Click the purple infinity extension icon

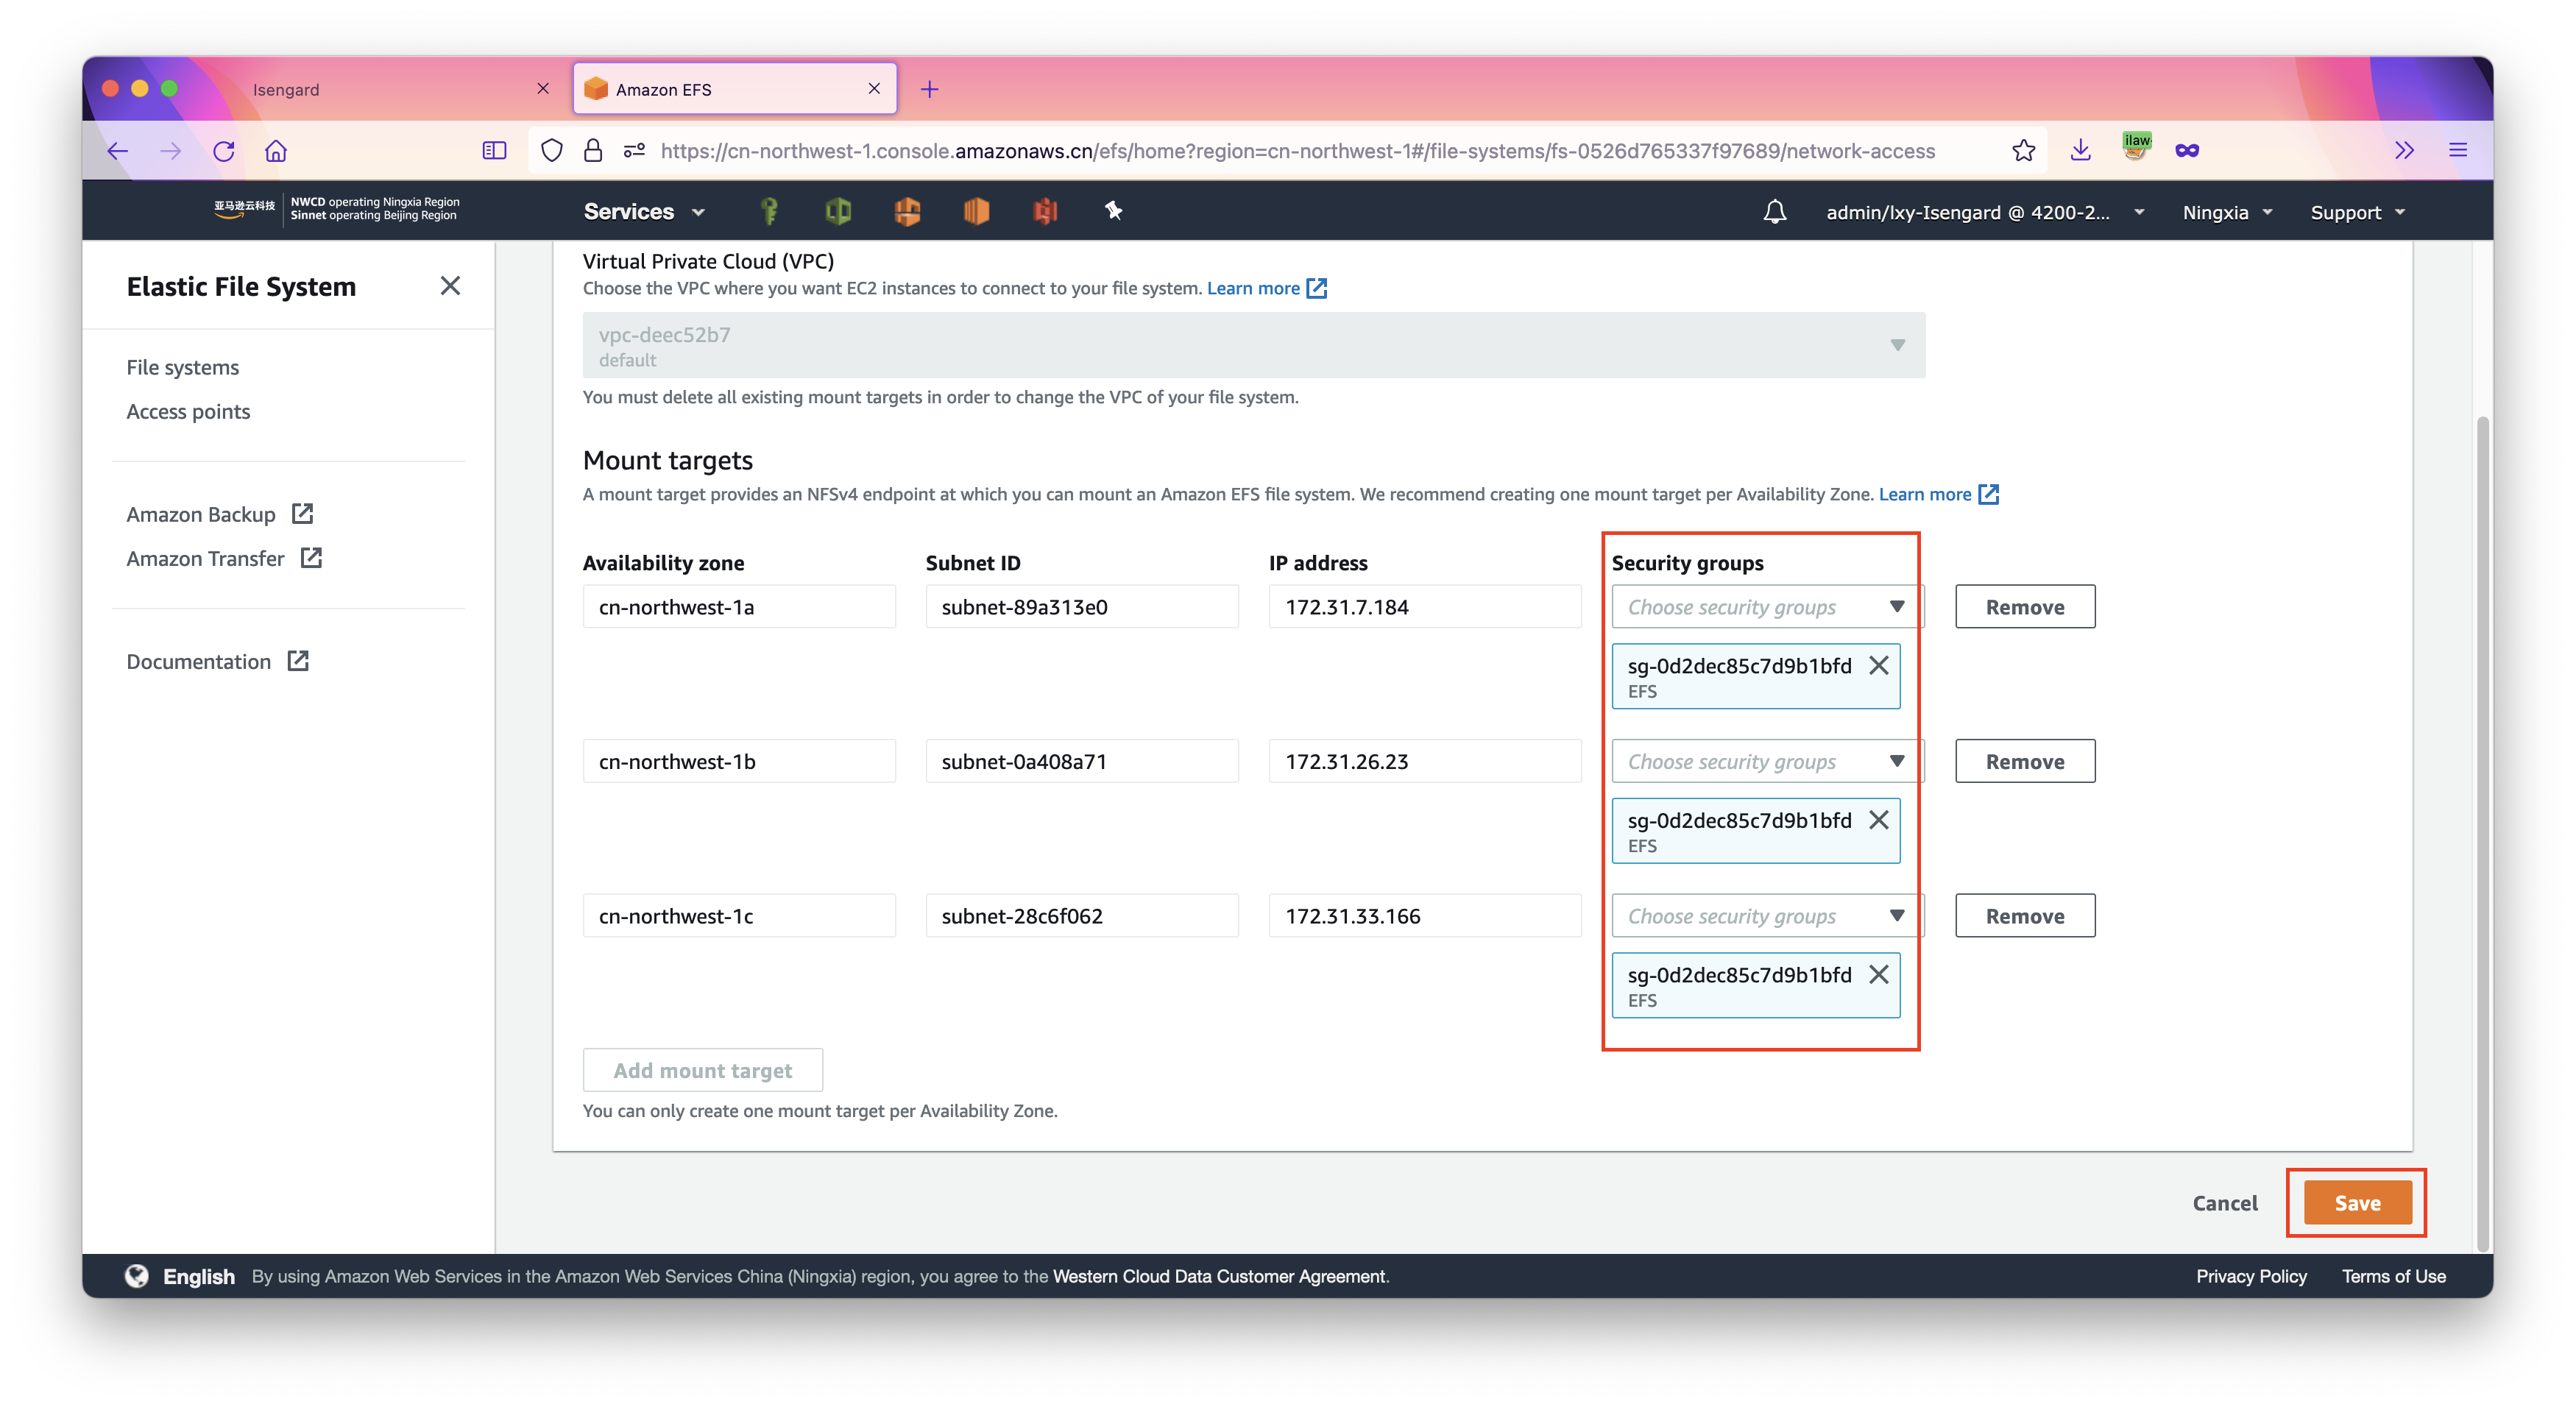(2187, 151)
